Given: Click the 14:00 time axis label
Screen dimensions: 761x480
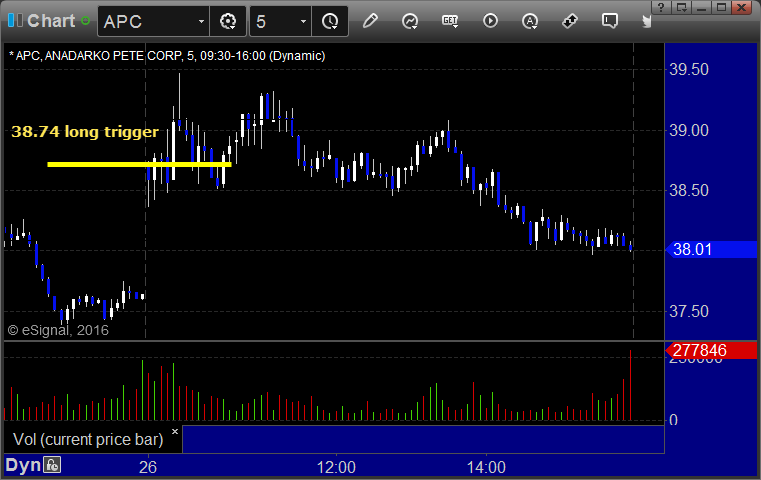Looking at the screenshot, I should tap(486, 467).
